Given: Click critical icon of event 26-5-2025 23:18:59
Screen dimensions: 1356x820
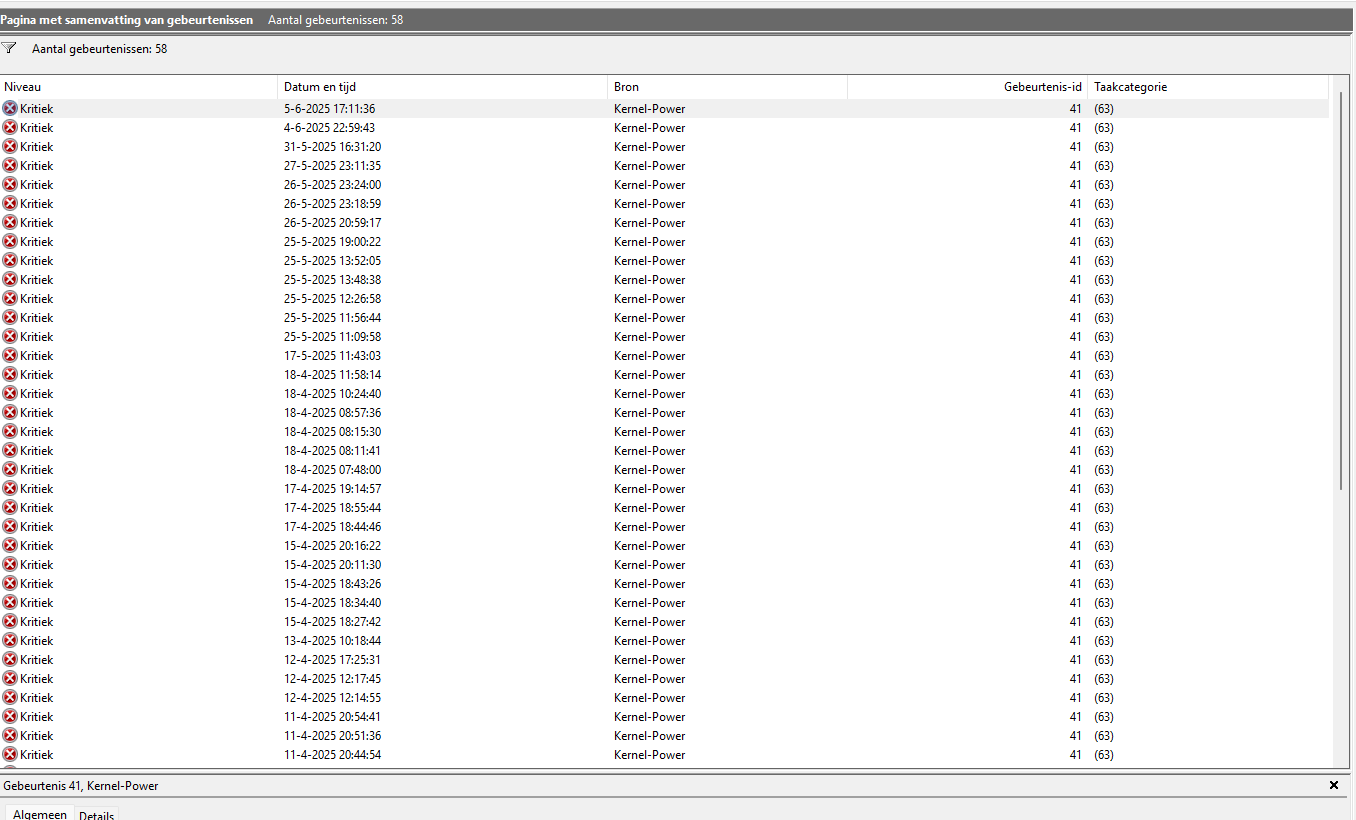Looking at the screenshot, I should tap(10, 203).
